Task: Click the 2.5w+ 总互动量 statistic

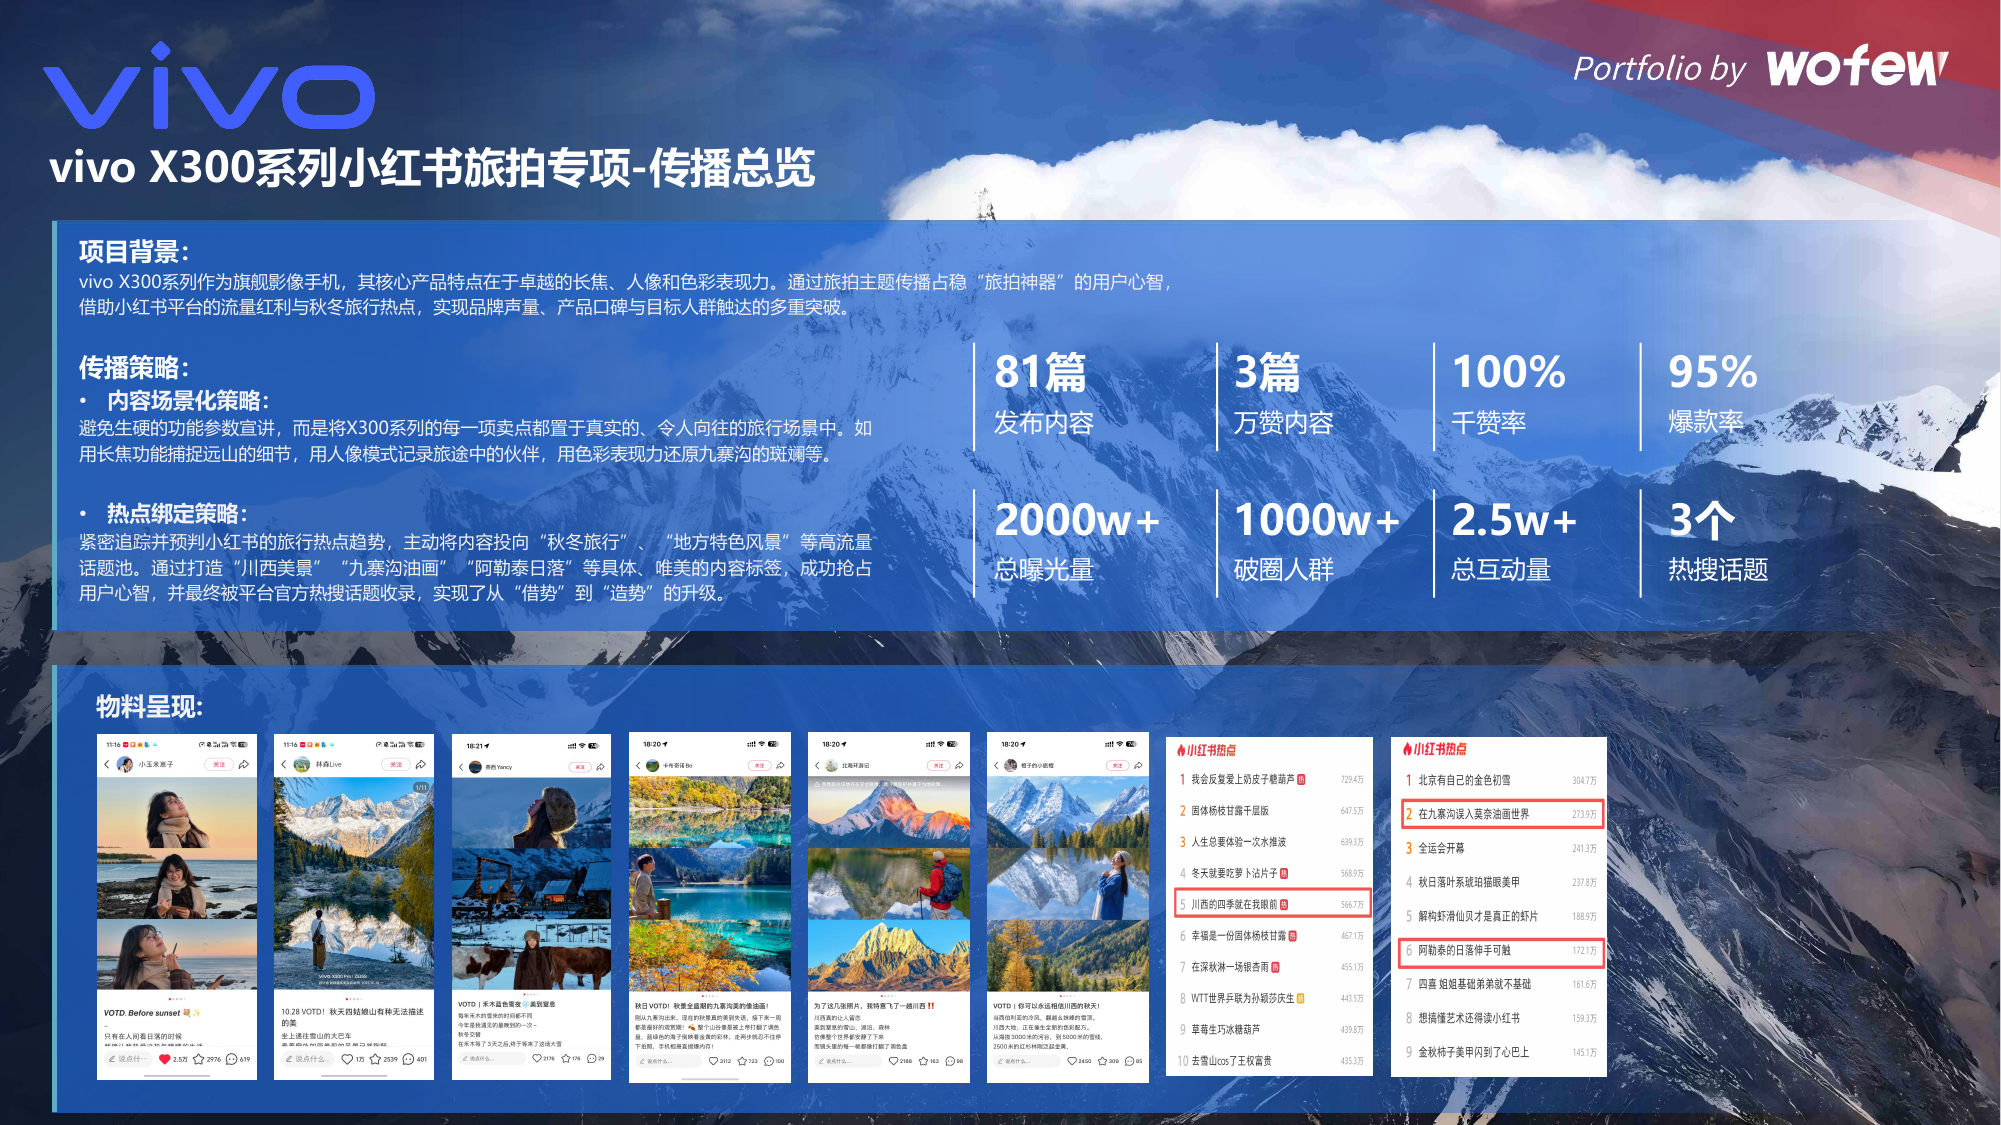Action: [x=1514, y=542]
